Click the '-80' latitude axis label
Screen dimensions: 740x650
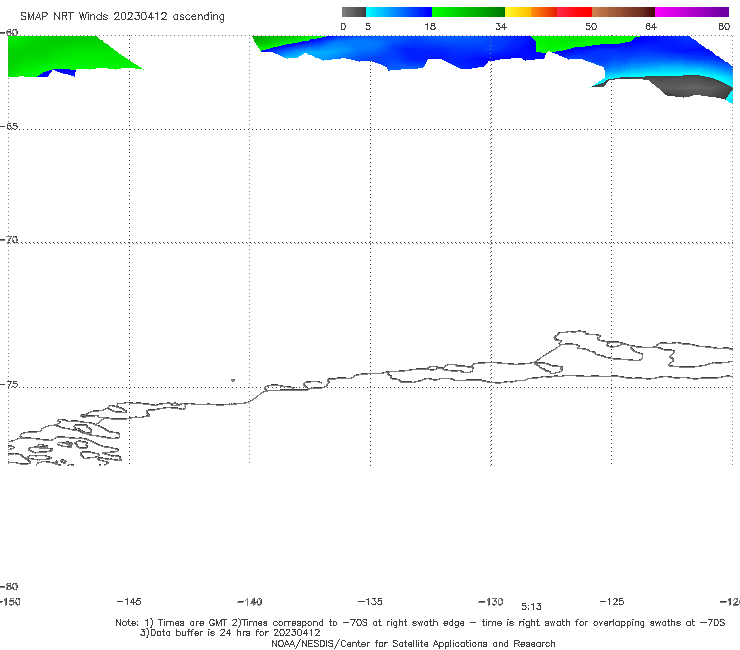click(9, 586)
